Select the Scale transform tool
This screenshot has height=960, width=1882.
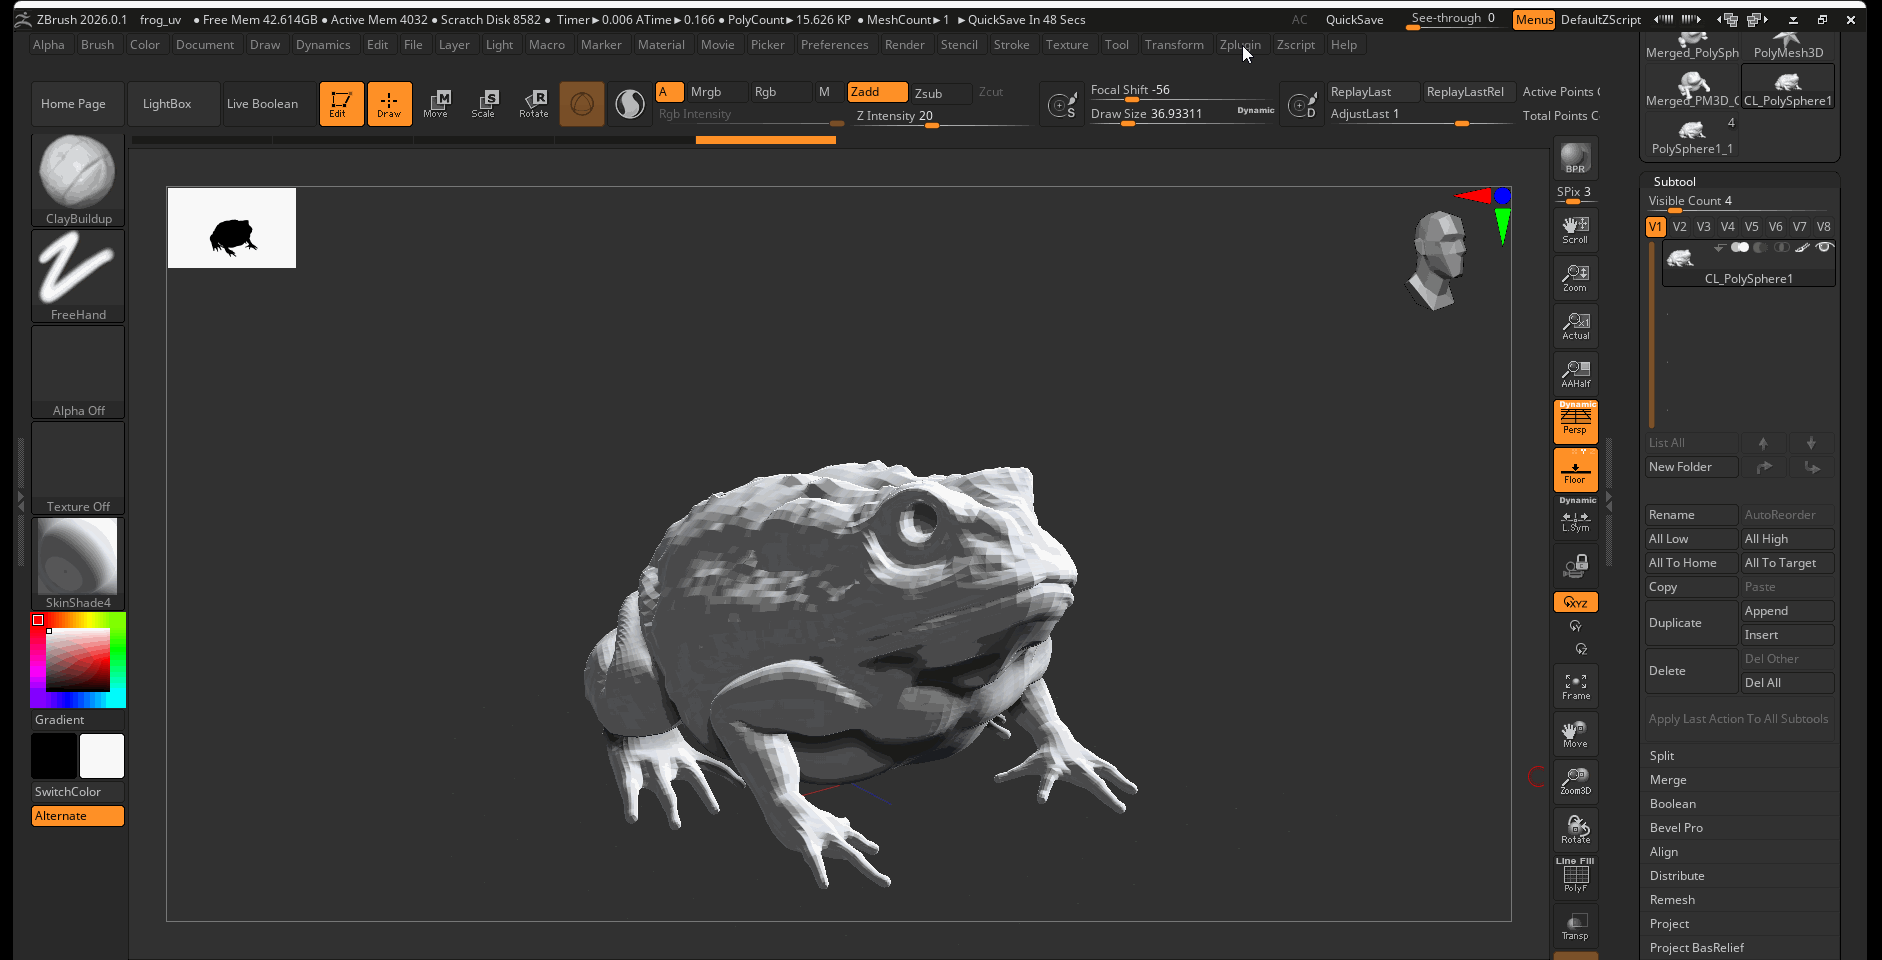point(484,103)
